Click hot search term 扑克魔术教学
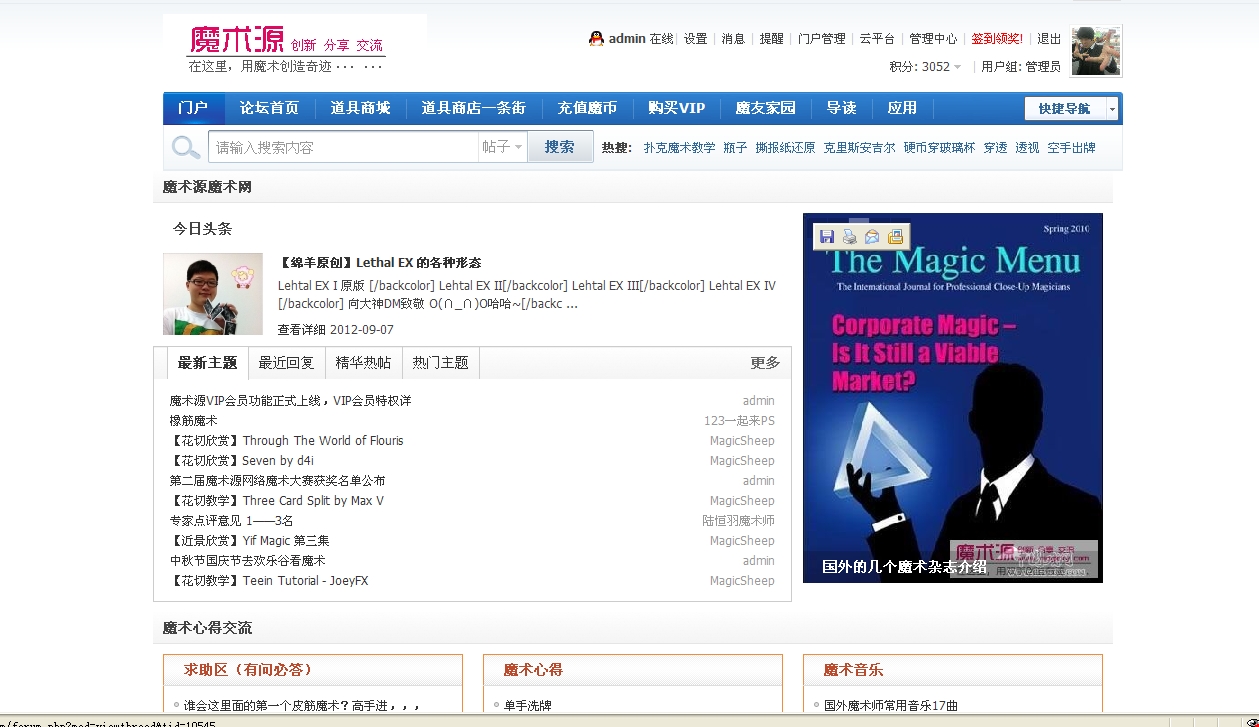1259x727 pixels. (679, 147)
